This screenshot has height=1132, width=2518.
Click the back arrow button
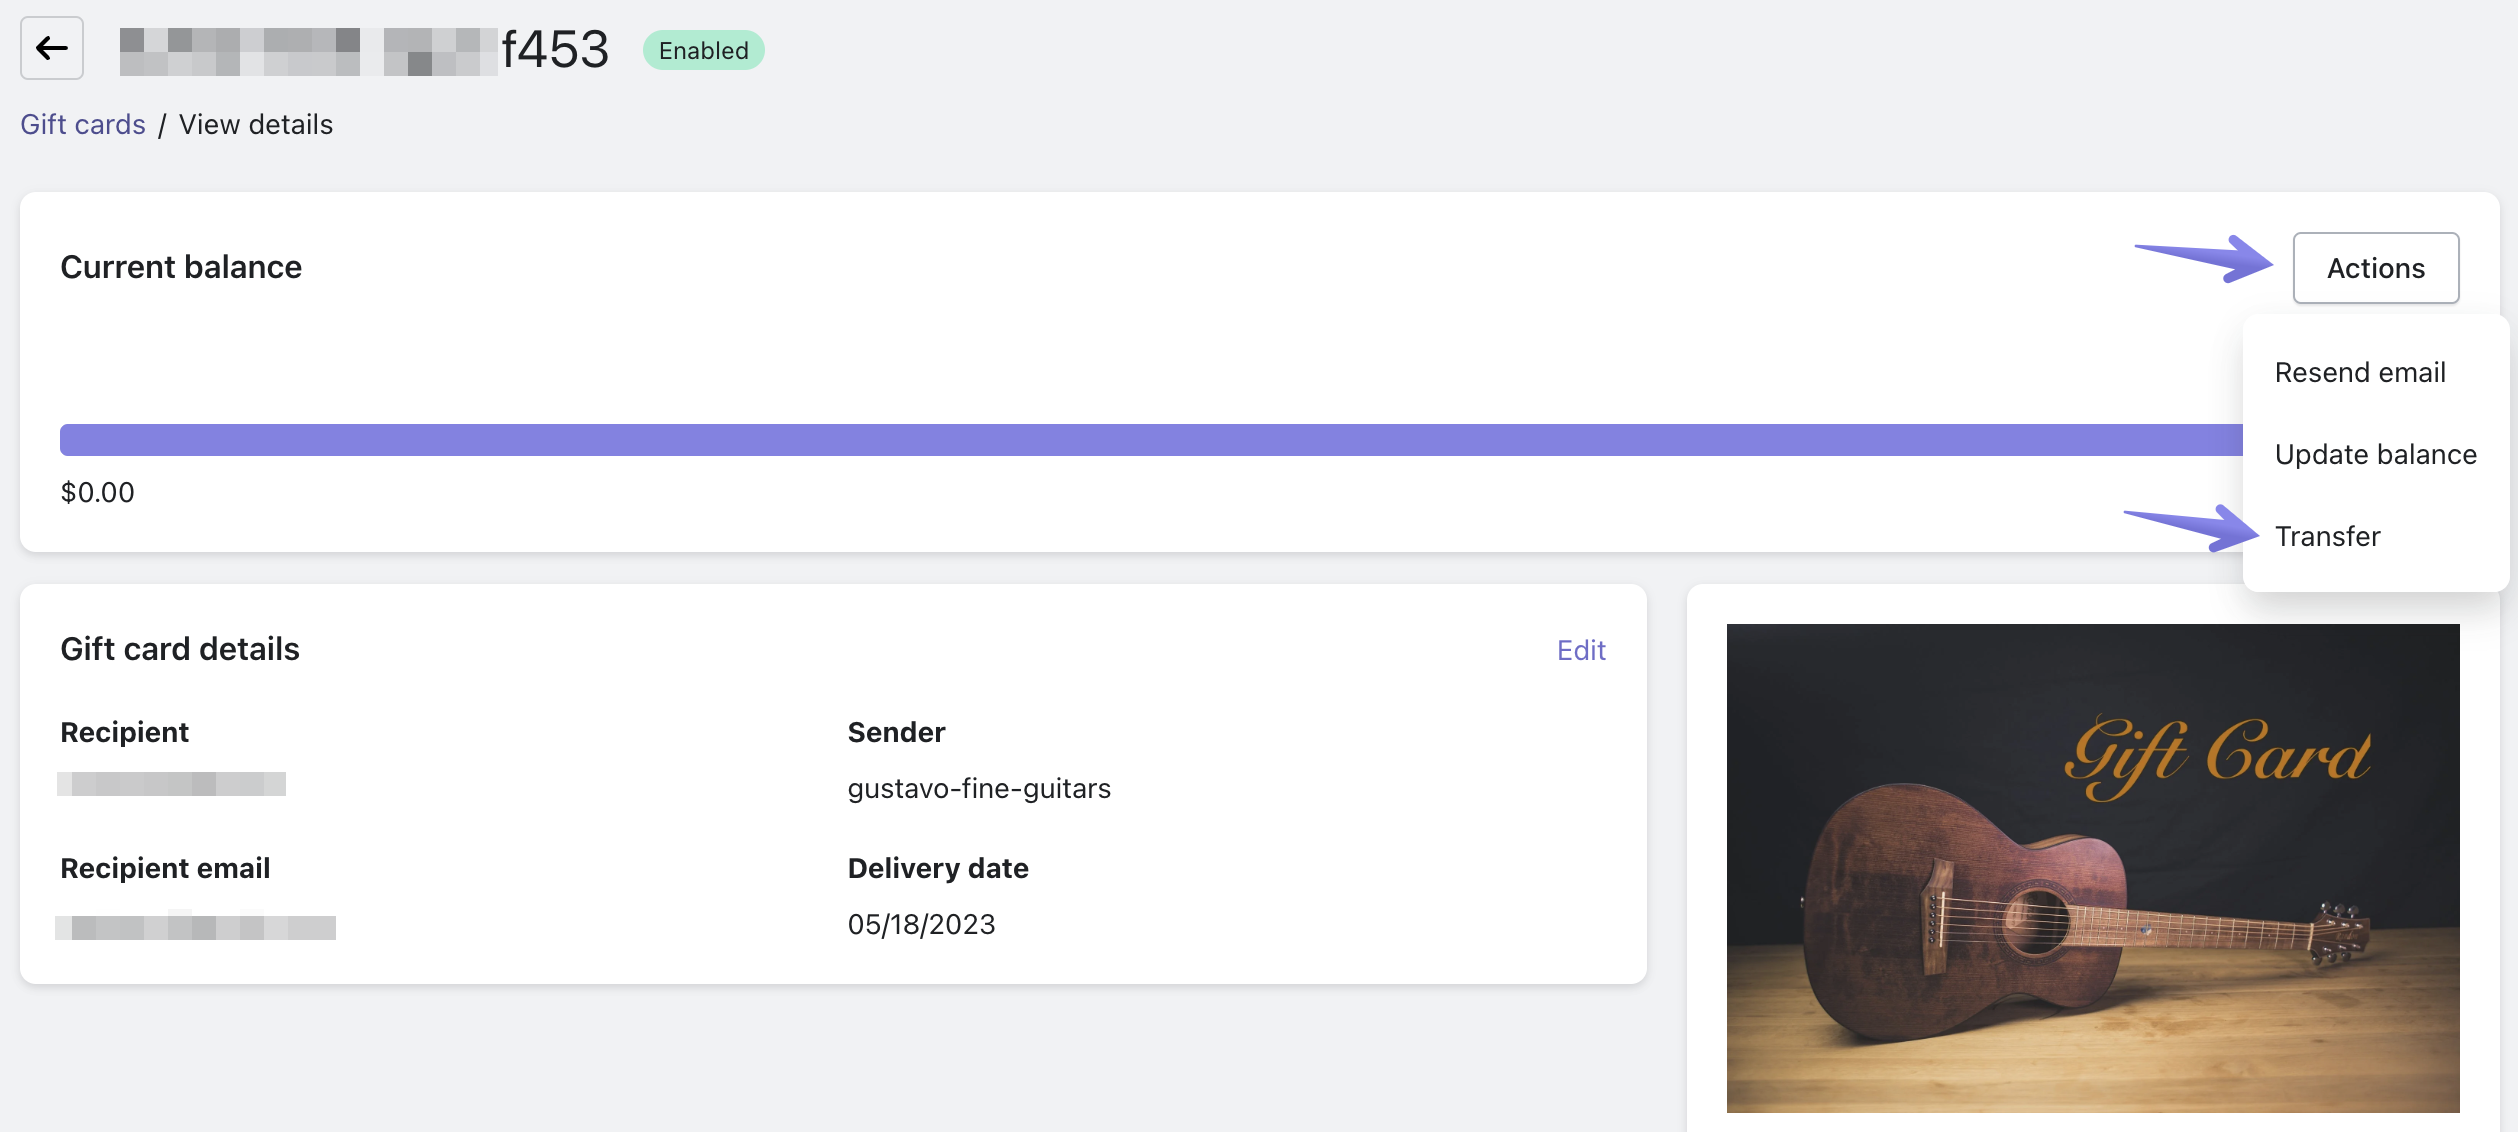[52, 48]
